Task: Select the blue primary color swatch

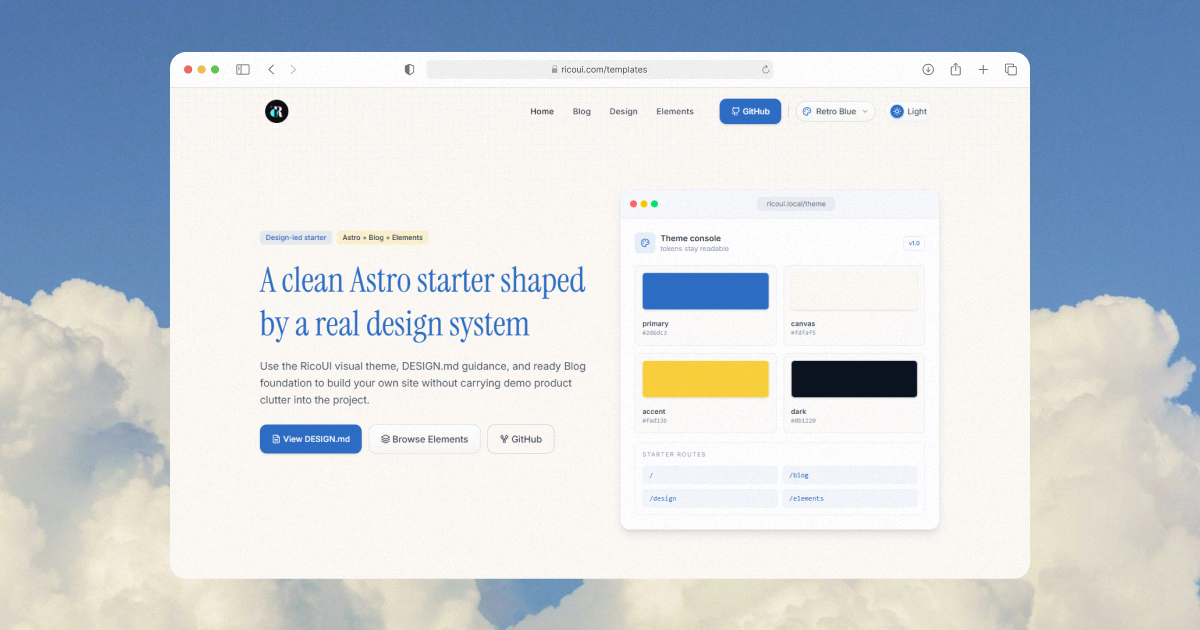Action: (x=705, y=291)
